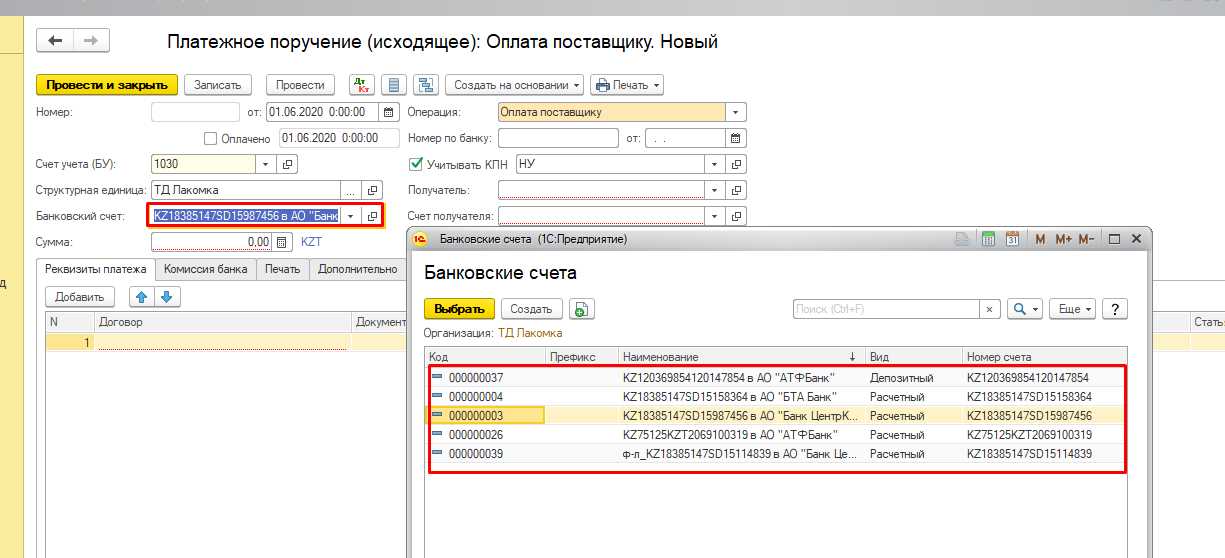Select bank account row 000000037
The image size is (1225, 558).
(x=777, y=378)
